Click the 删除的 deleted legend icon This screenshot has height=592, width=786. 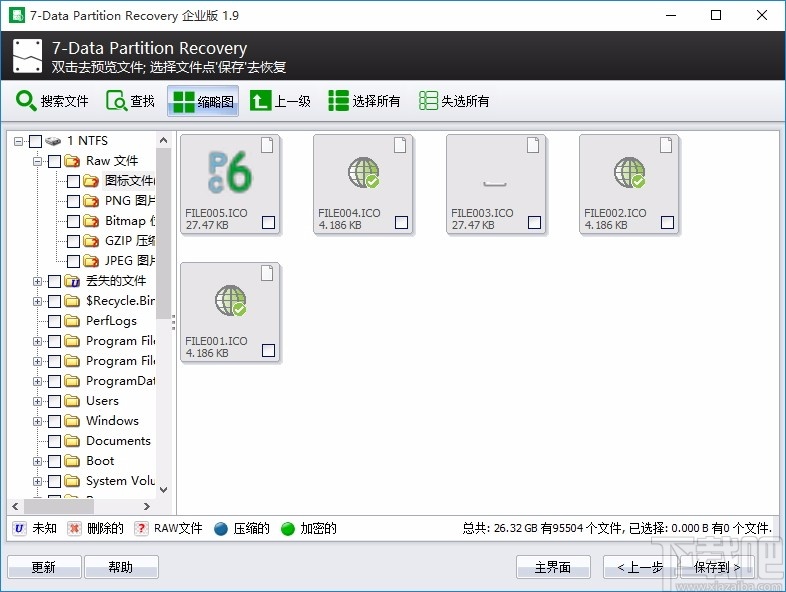click(74, 528)
